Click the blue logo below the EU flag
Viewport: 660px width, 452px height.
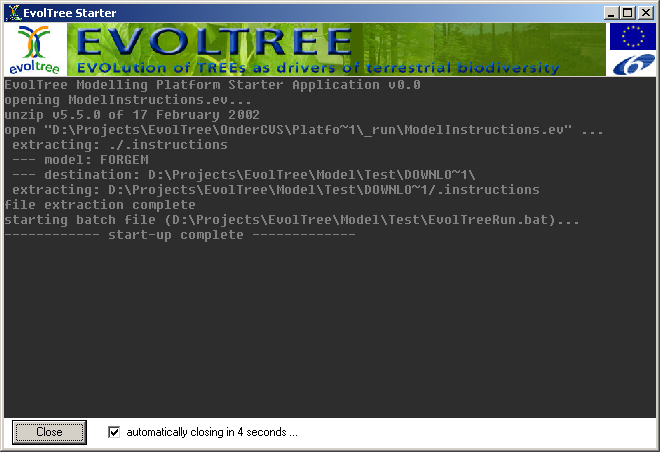pos(632,64)
